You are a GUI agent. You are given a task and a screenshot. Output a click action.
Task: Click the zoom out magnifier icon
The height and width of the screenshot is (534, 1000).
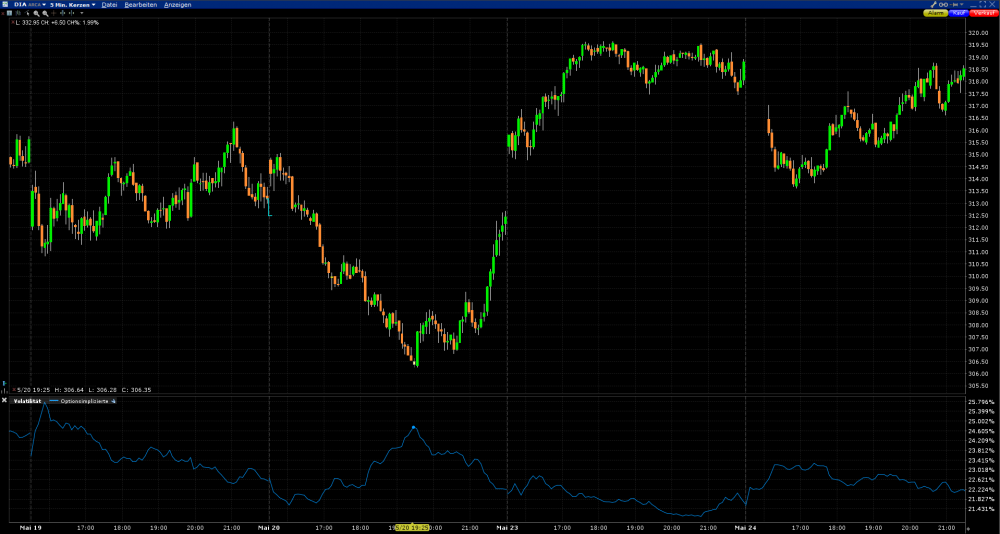pyautogui.click(x=45, y=13)
